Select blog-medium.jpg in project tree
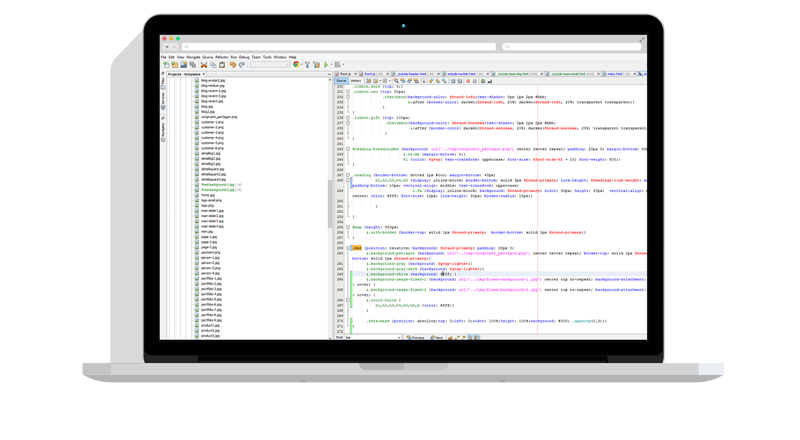Screen dimensions: 800x440 coord(214,85)
